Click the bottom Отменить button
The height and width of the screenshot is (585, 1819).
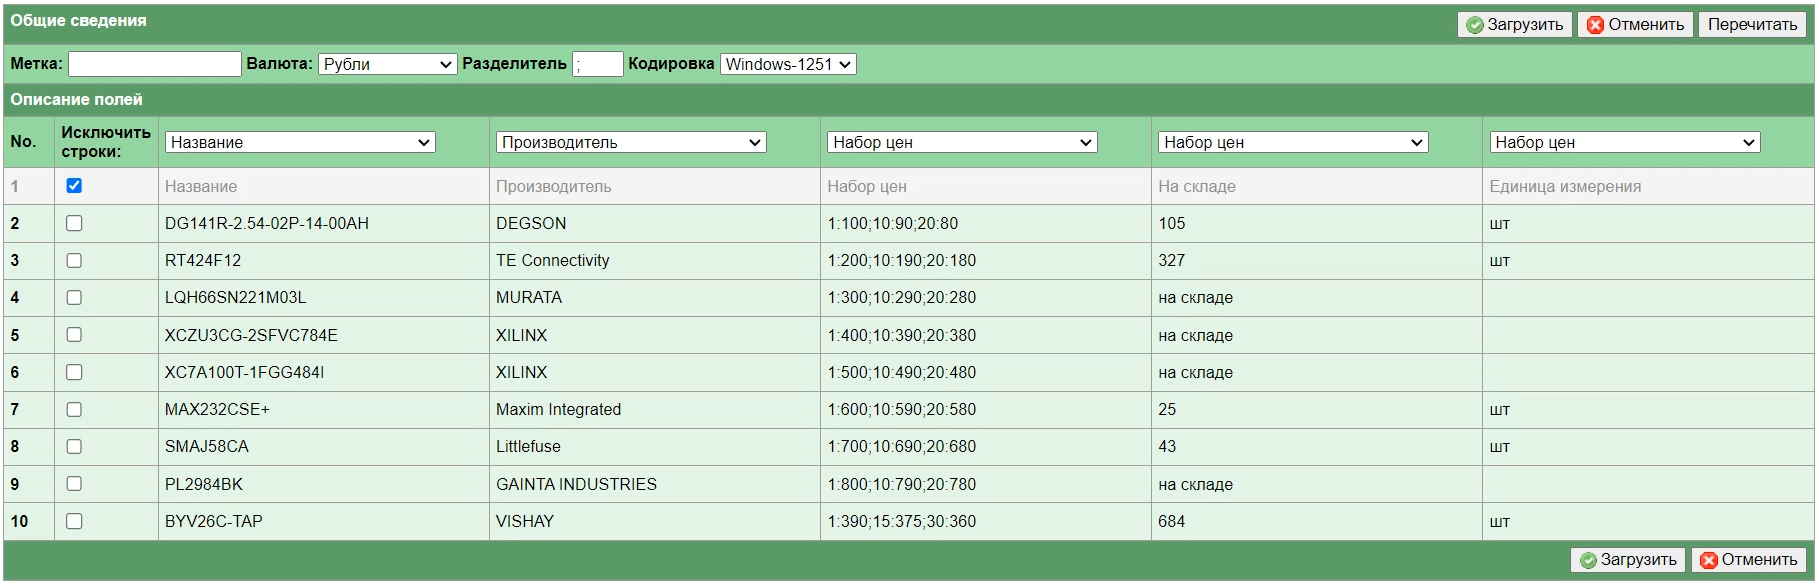click(x=1749, y=560)
